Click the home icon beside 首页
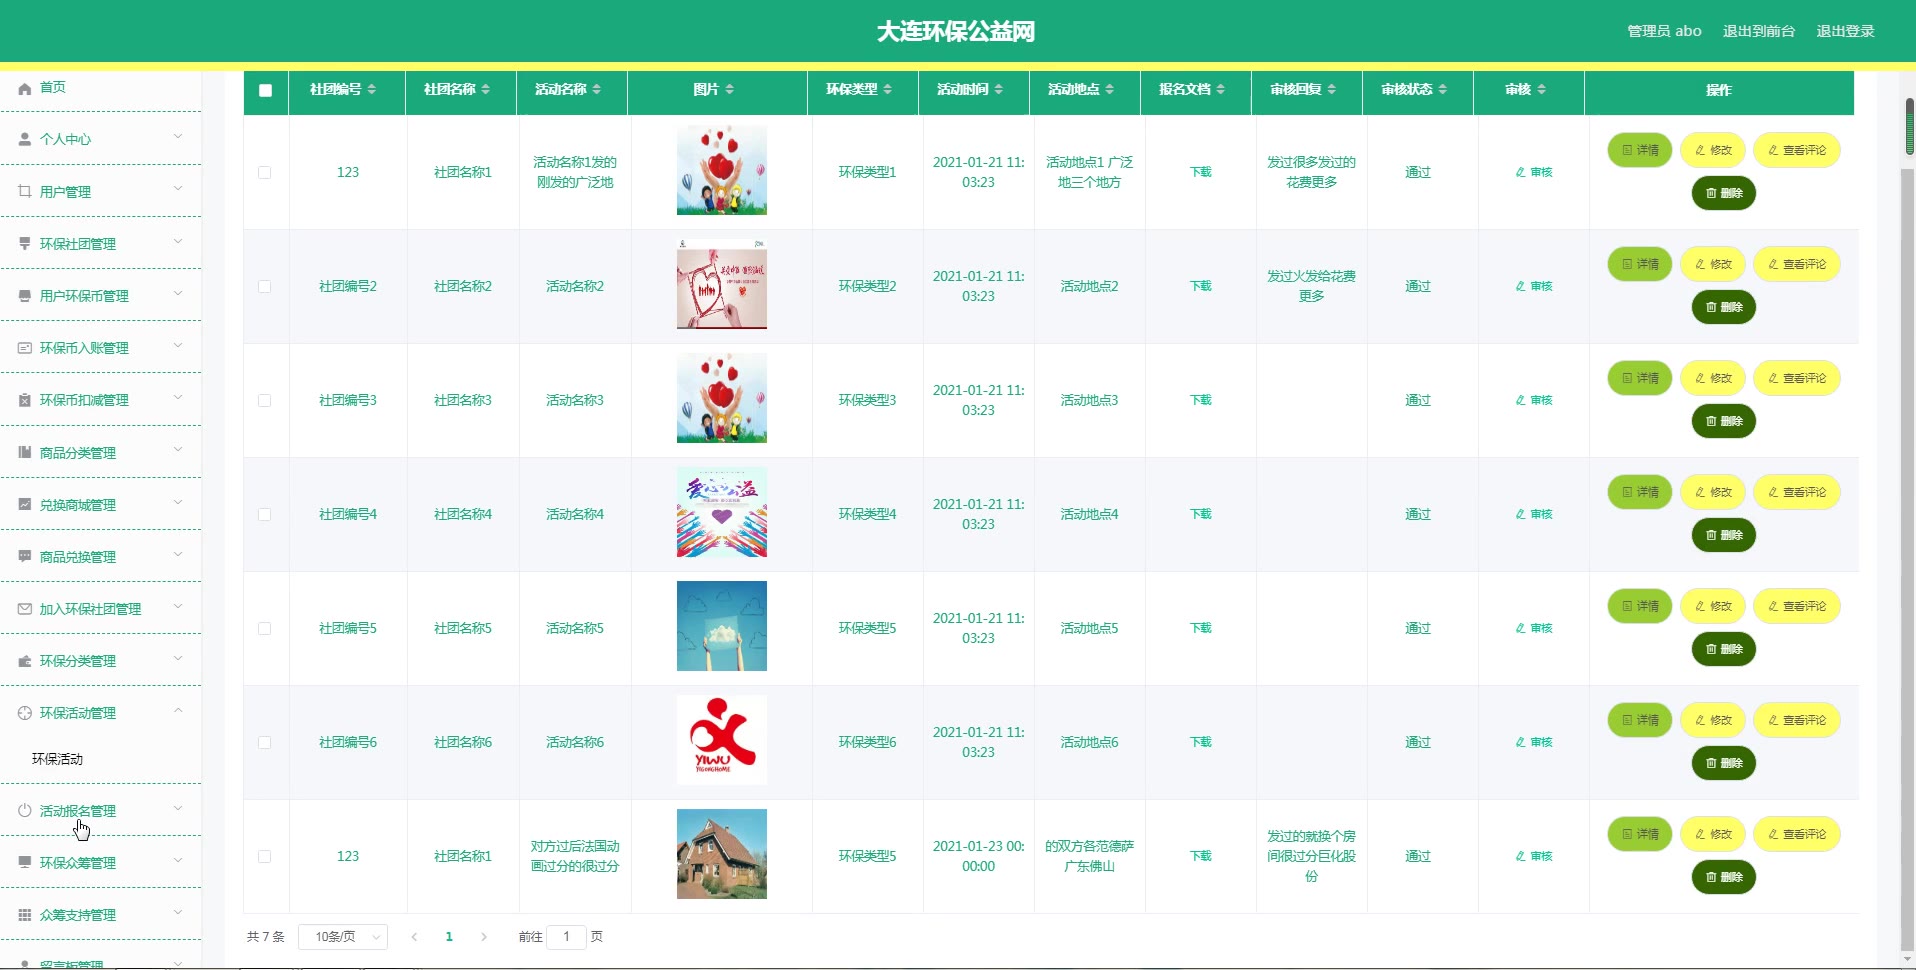Viewport: 1916px width, 970px height. [25, 88]
